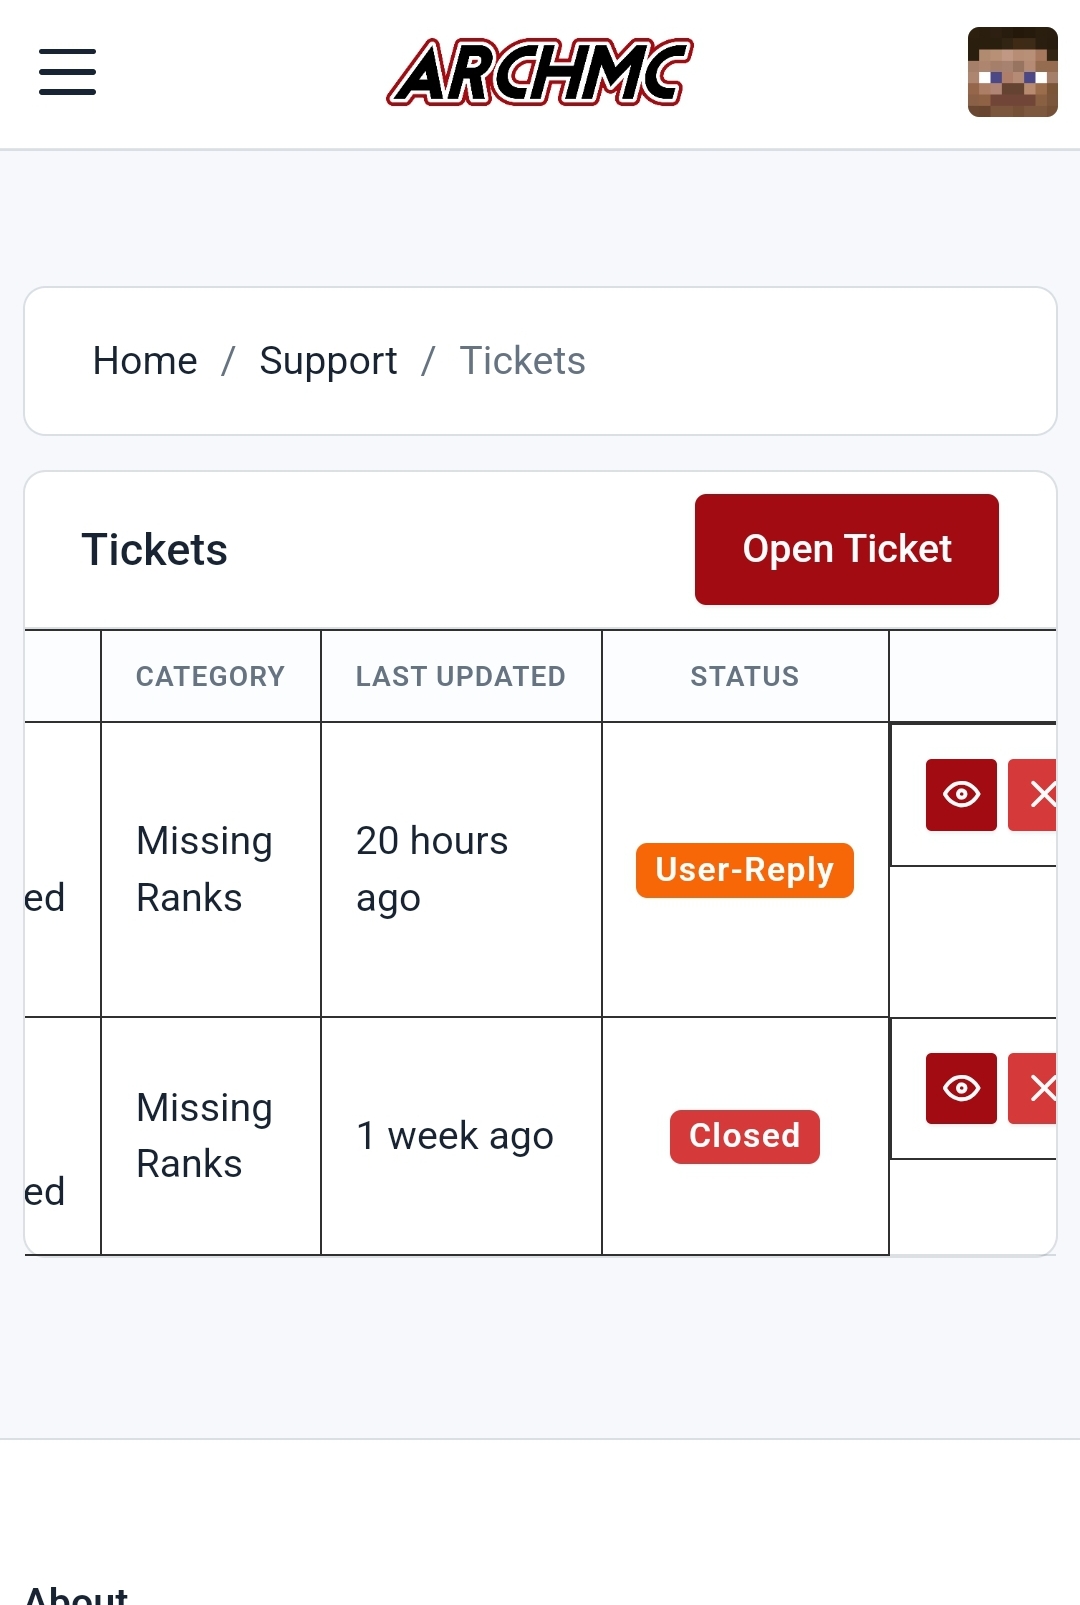
Task: View the User-Reply ticket via eye icon
Action: click(x=961, y=795)
